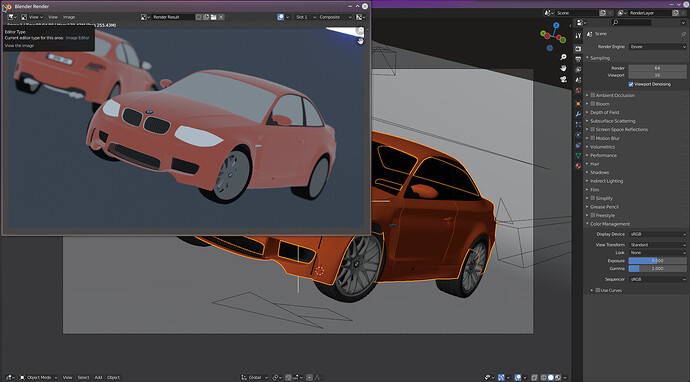
Task: Adjust the Exposure slider
Action: 657,261
